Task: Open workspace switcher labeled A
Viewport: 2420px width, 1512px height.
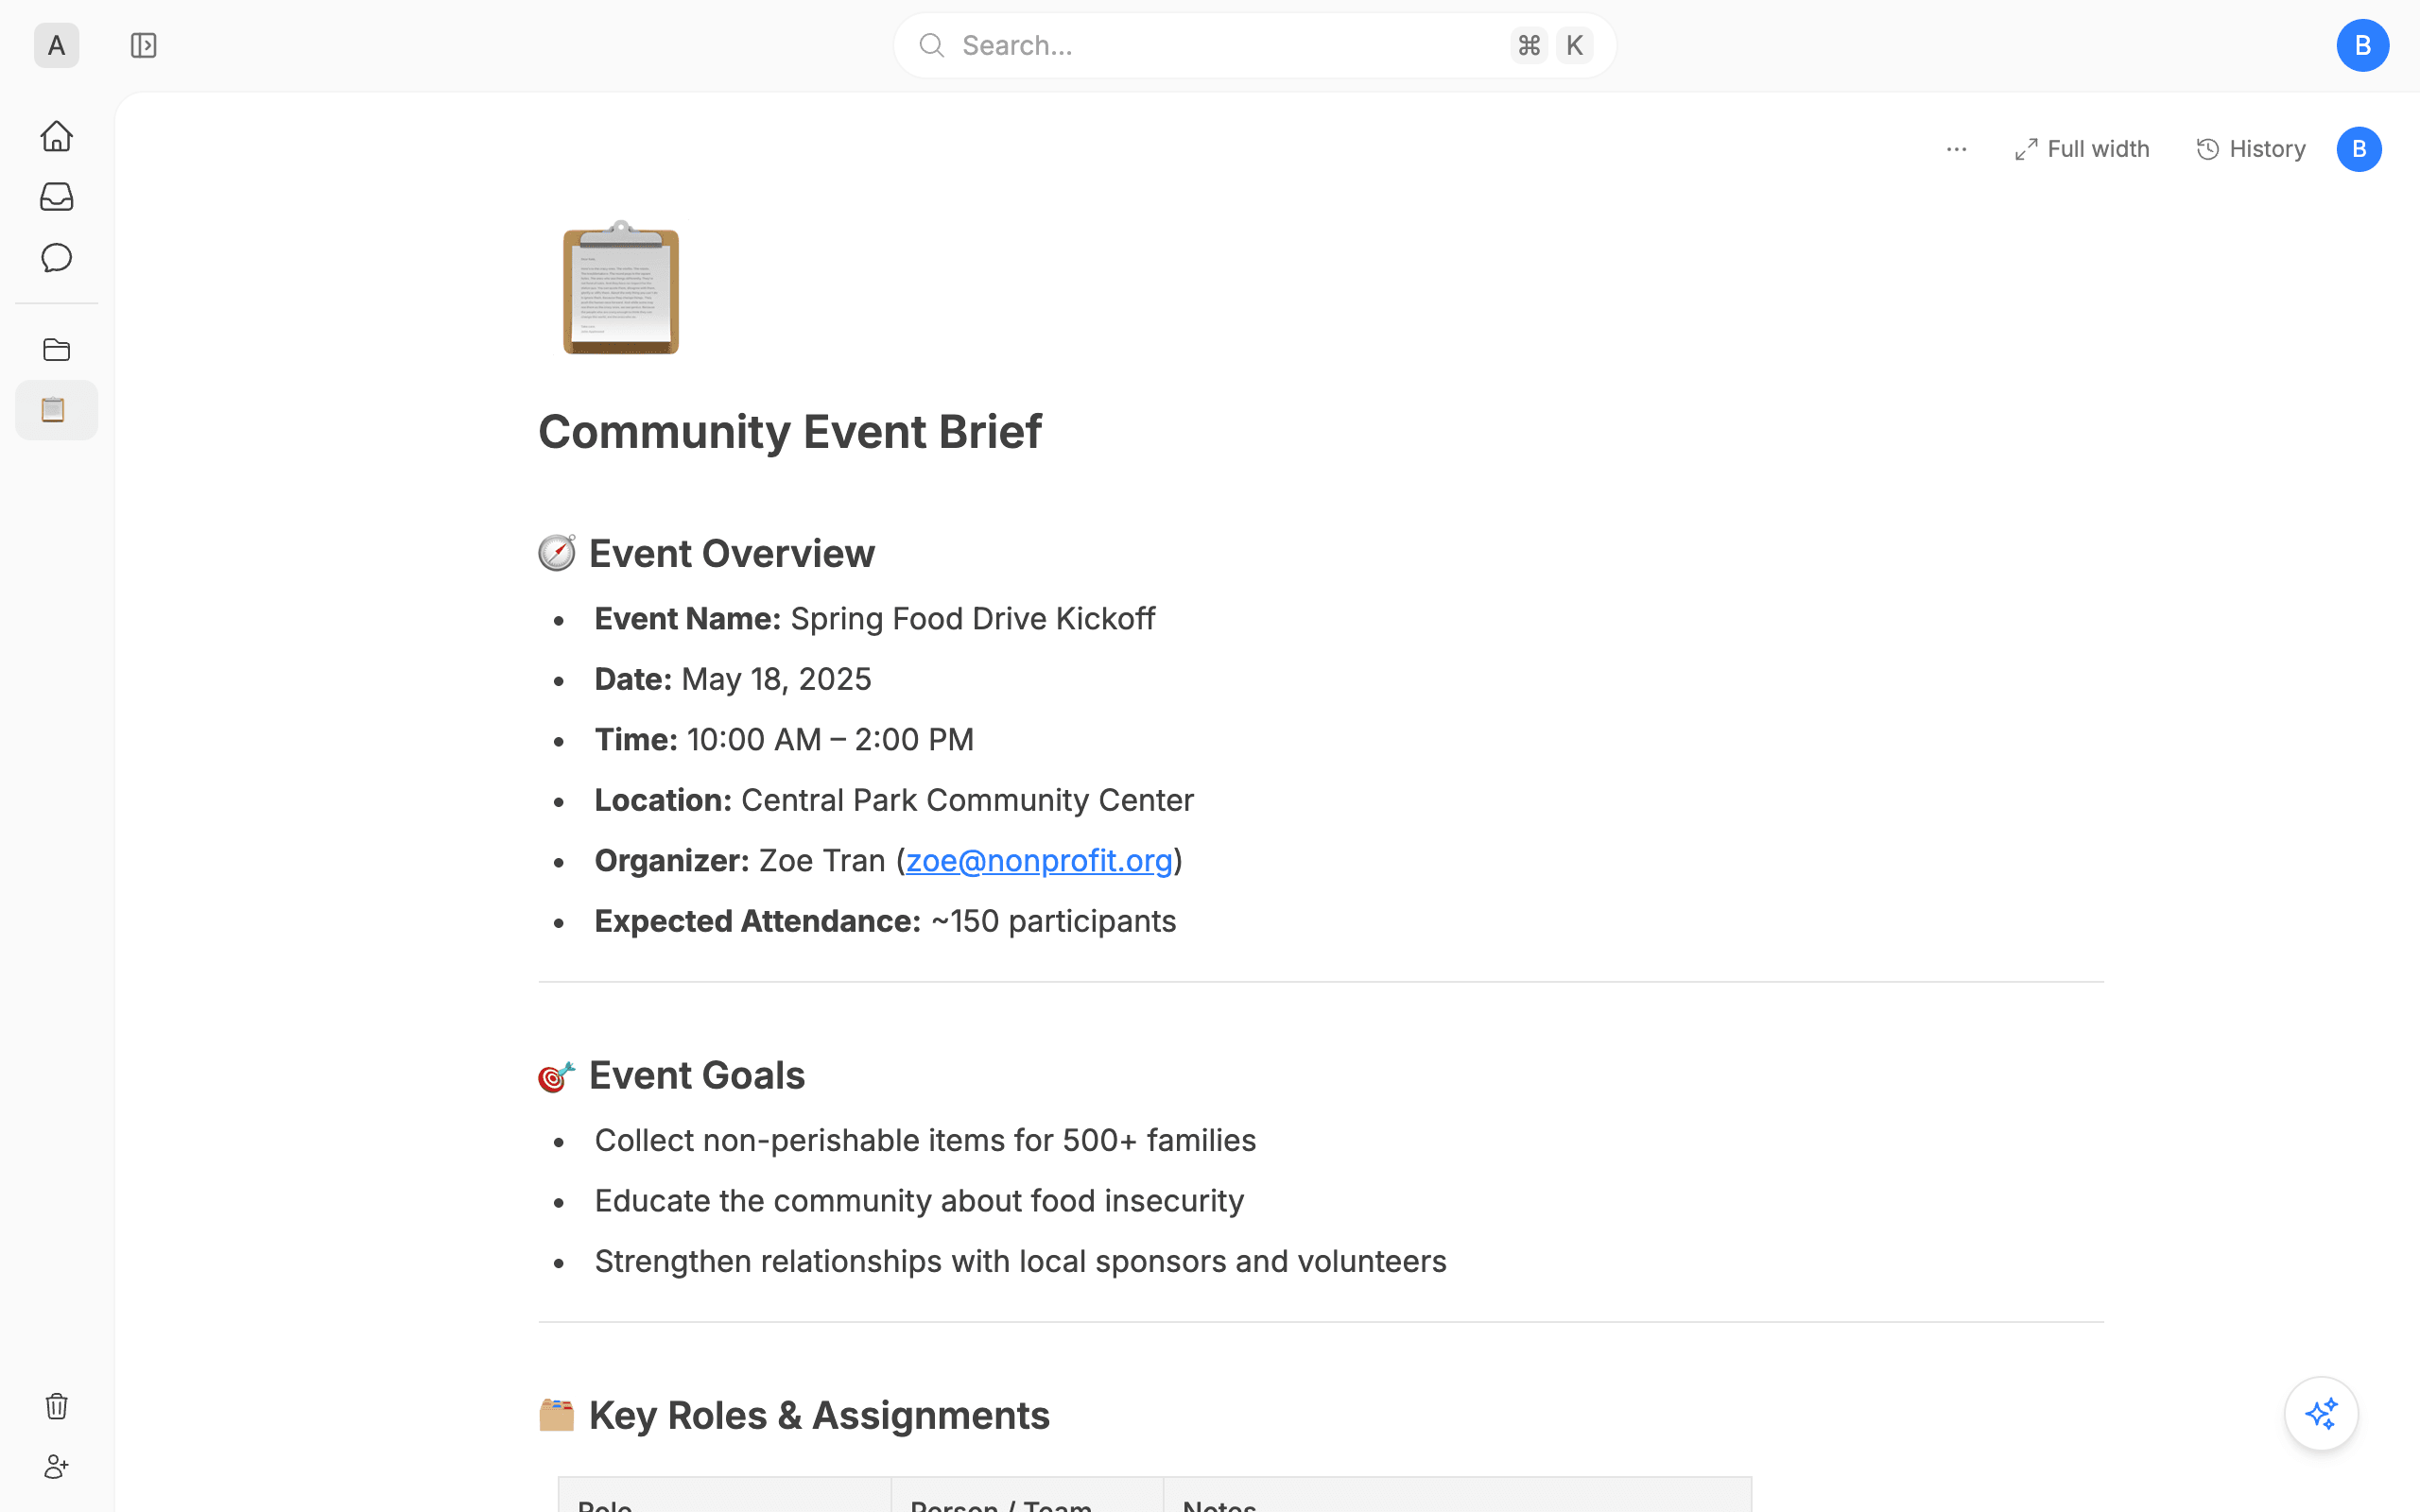Action: (x=57, y=46)
